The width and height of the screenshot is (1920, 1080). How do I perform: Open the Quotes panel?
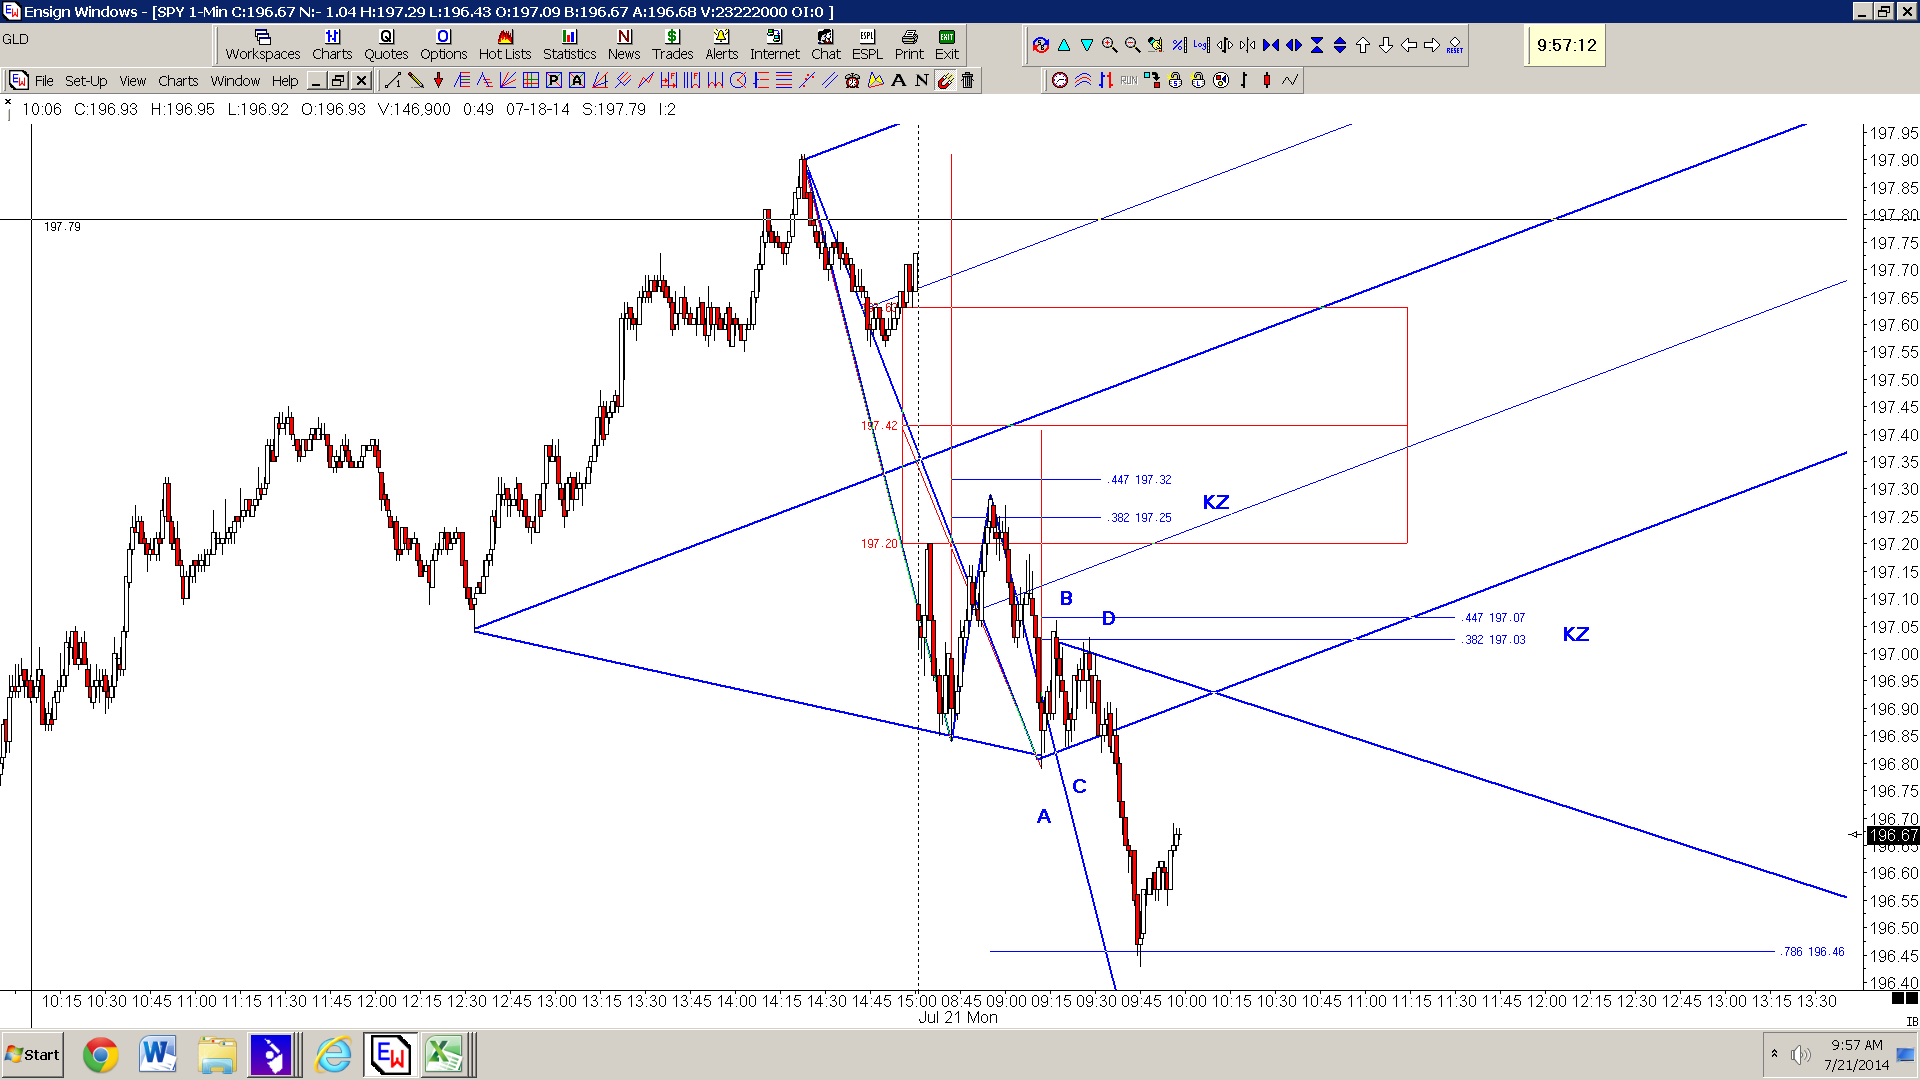pos(386,45)
